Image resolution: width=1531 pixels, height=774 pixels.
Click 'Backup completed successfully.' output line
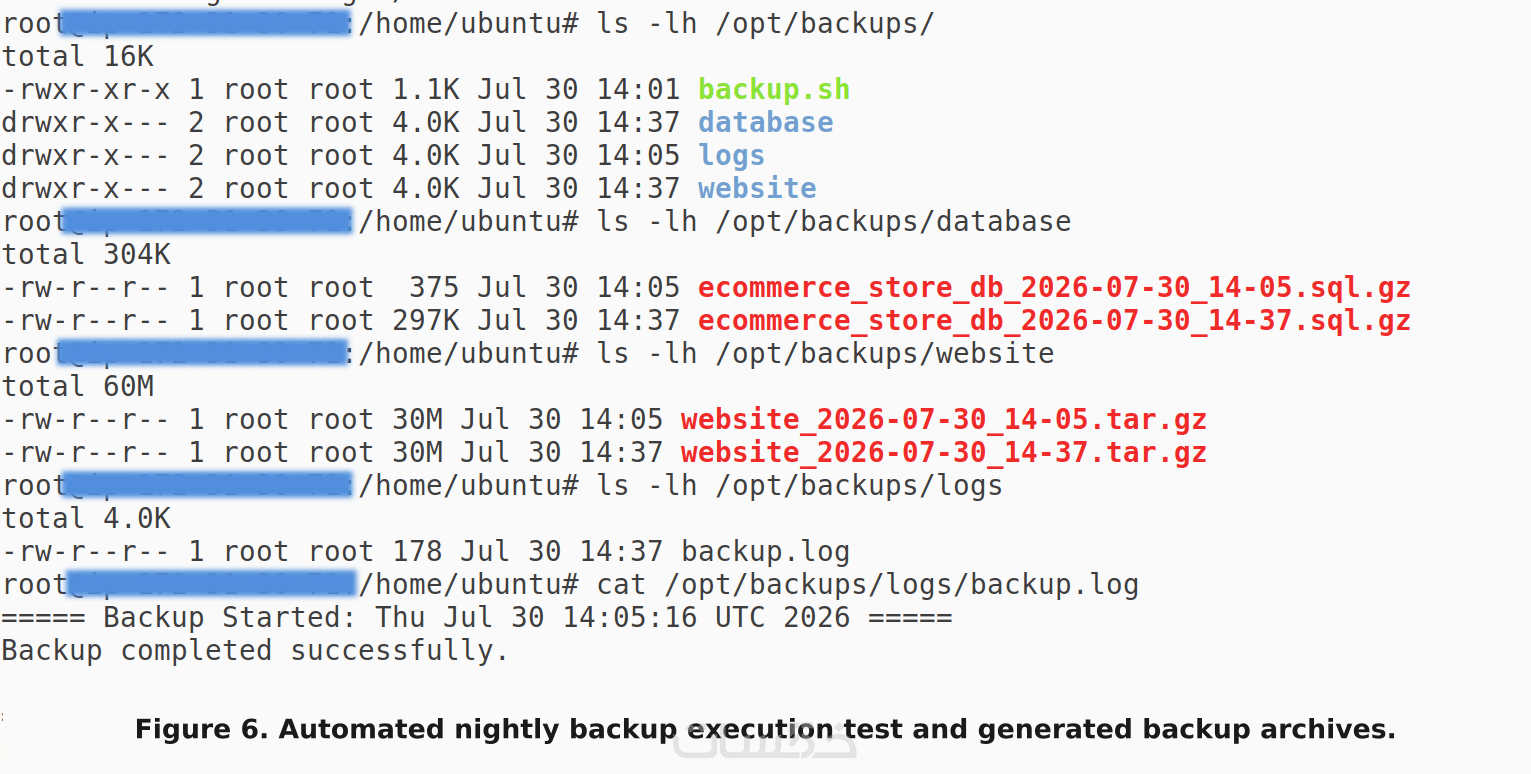[256, 651]
